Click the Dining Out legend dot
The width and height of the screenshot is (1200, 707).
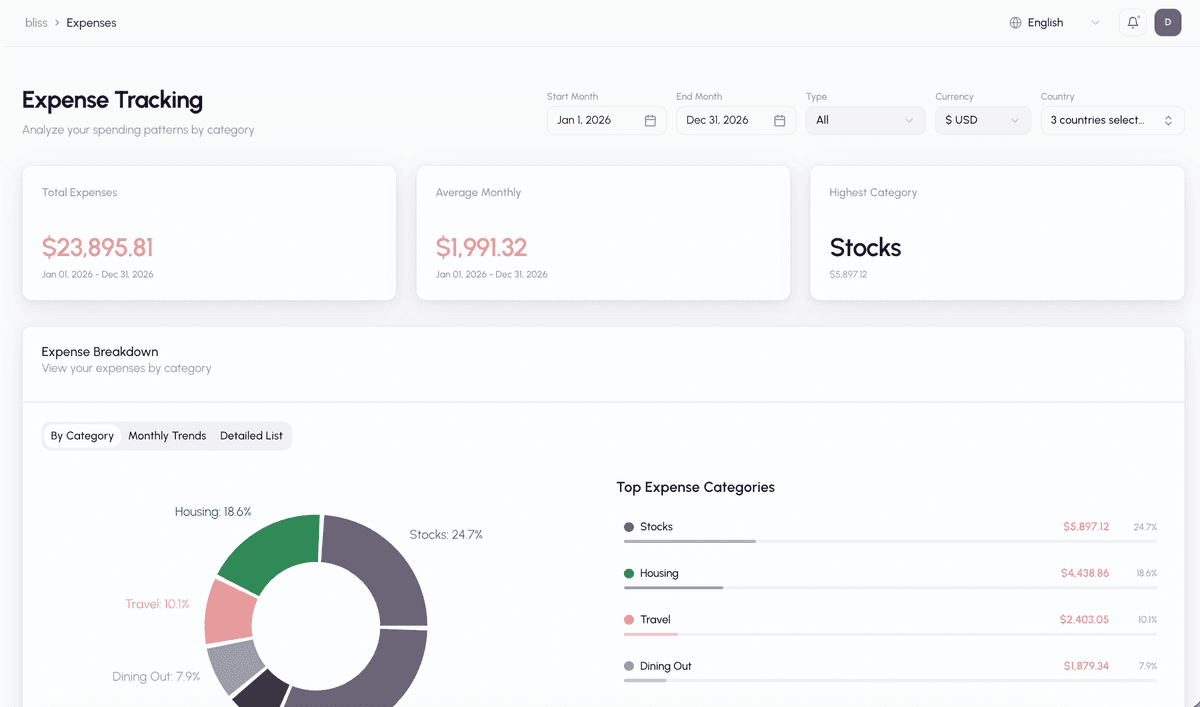(630, 665)
